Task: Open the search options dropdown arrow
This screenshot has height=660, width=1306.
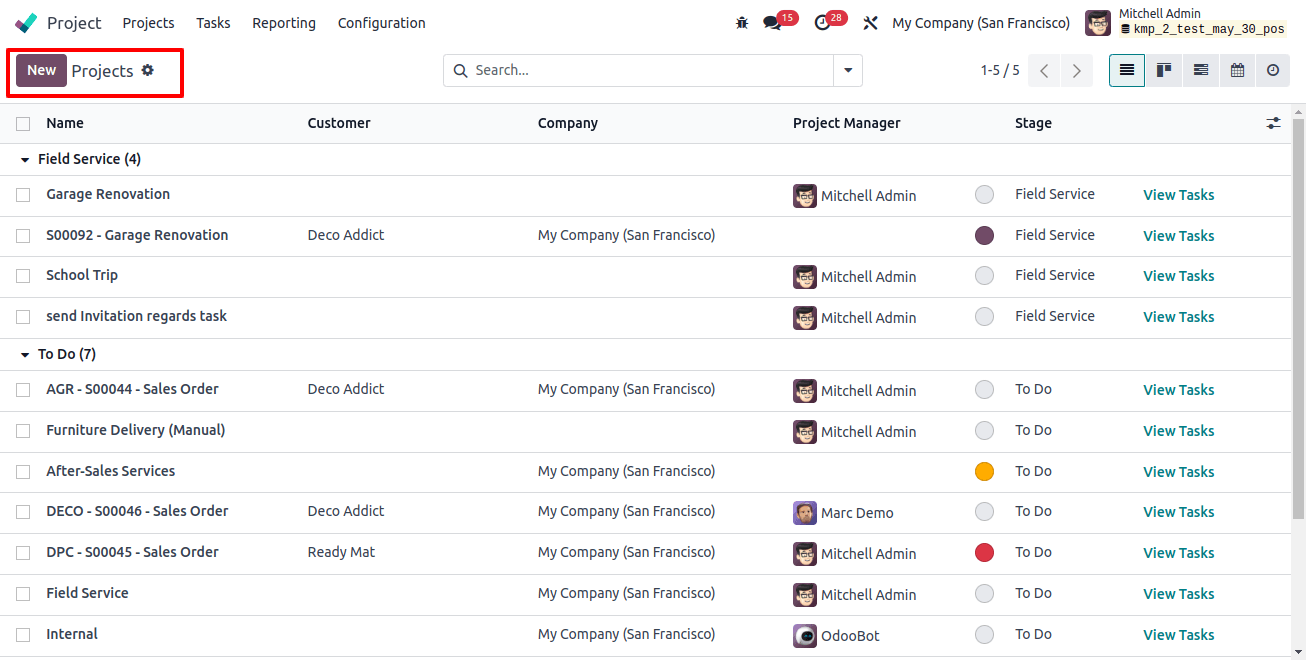Action: 848,70
